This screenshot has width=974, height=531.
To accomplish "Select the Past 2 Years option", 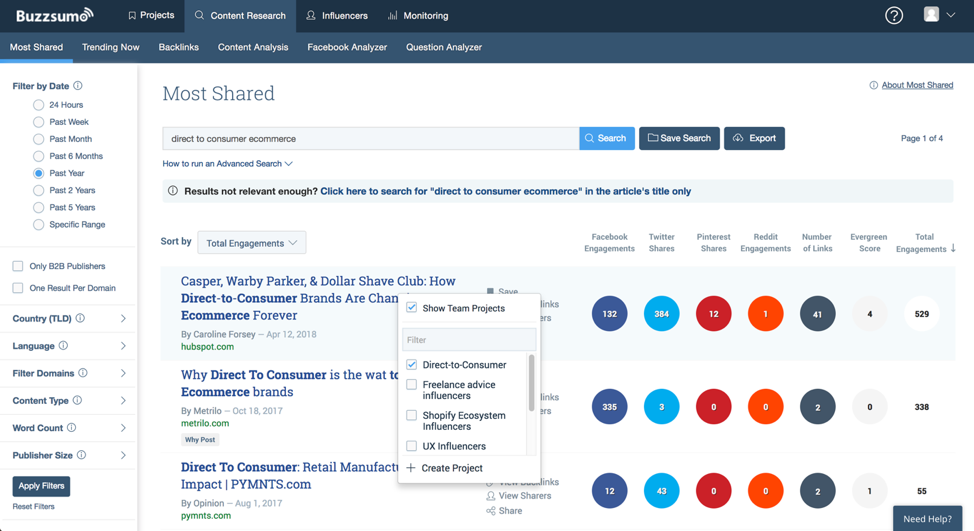I will 39,190.
